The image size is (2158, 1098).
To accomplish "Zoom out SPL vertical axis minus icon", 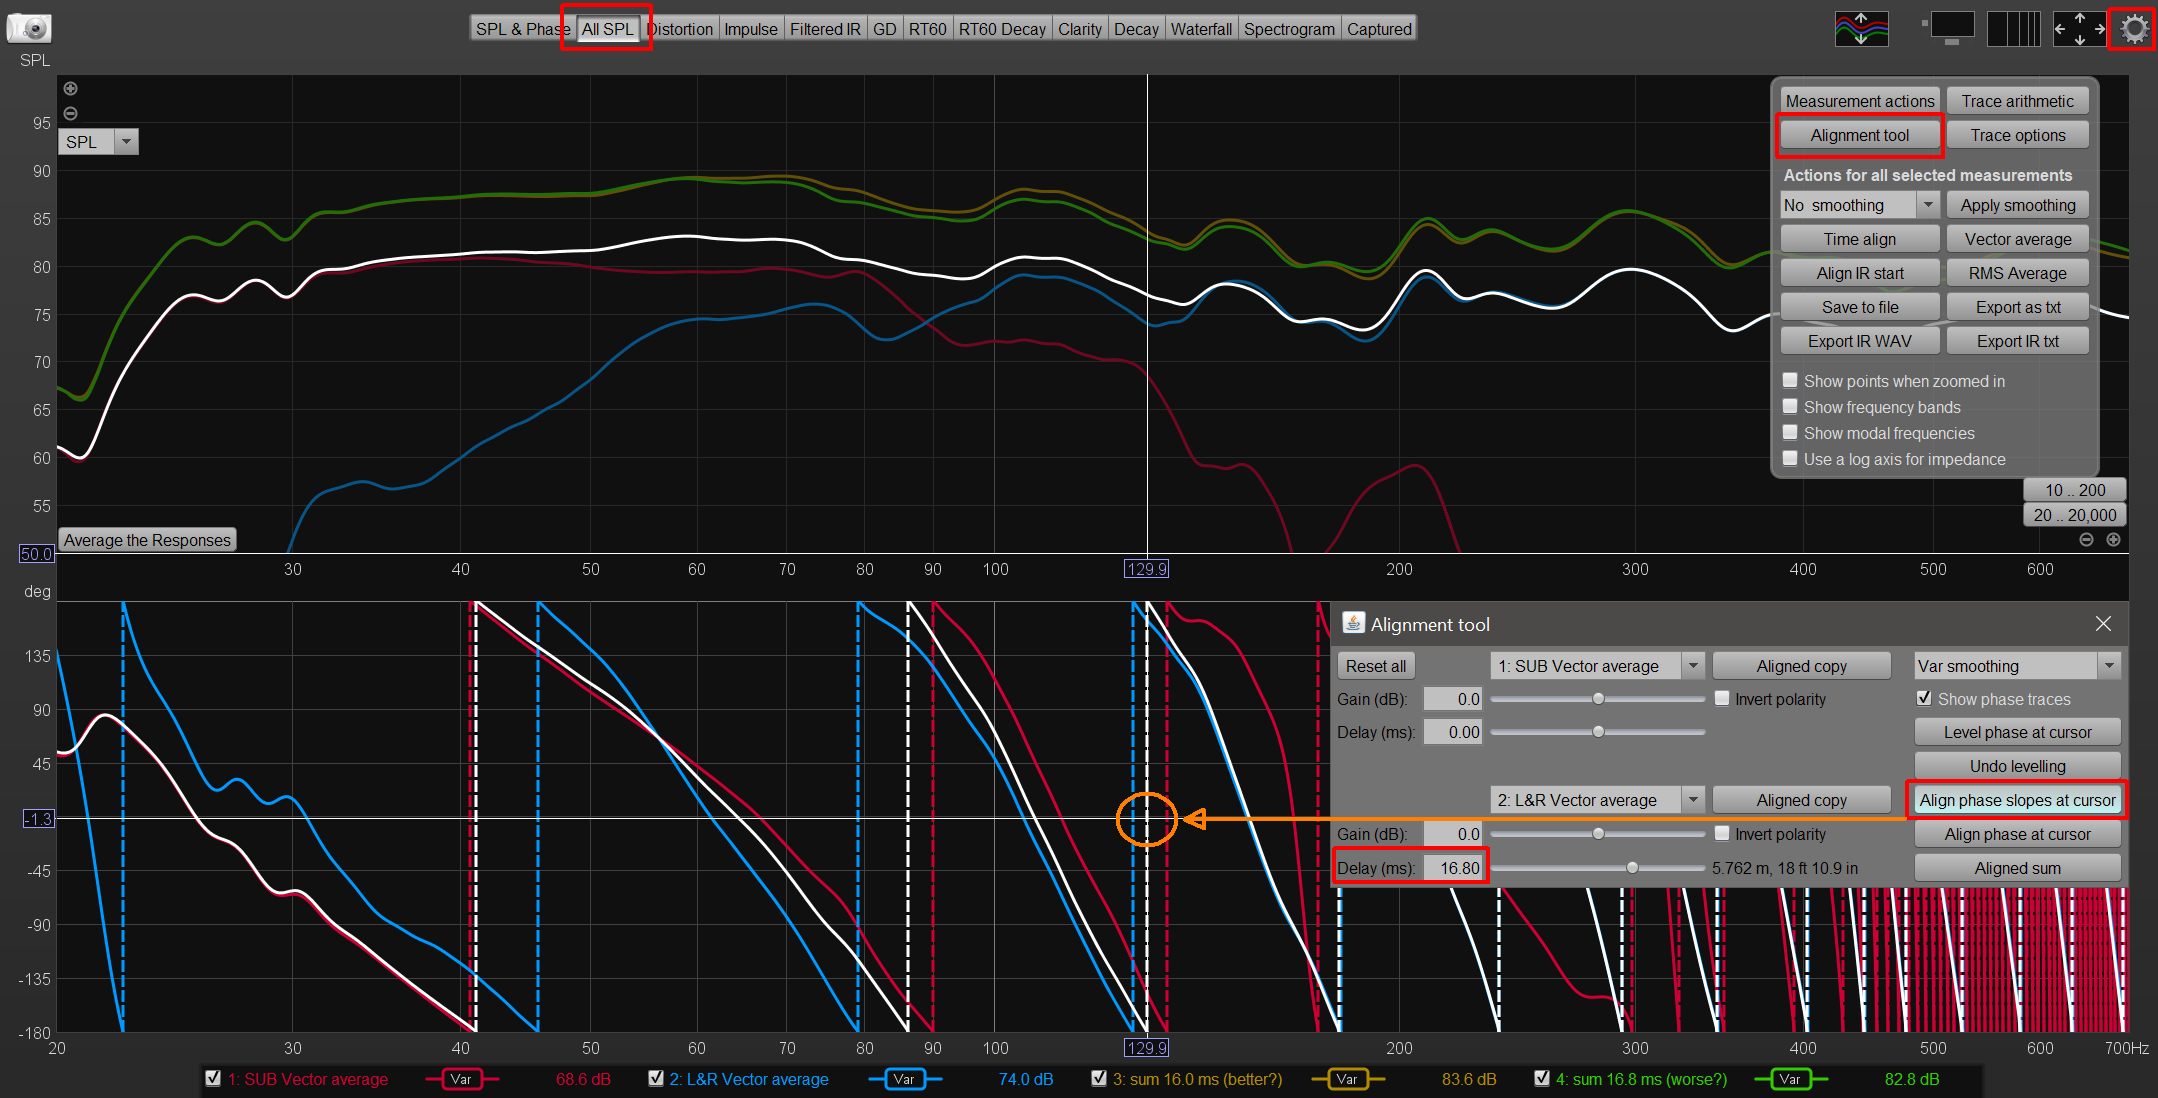I will (70, 113).
